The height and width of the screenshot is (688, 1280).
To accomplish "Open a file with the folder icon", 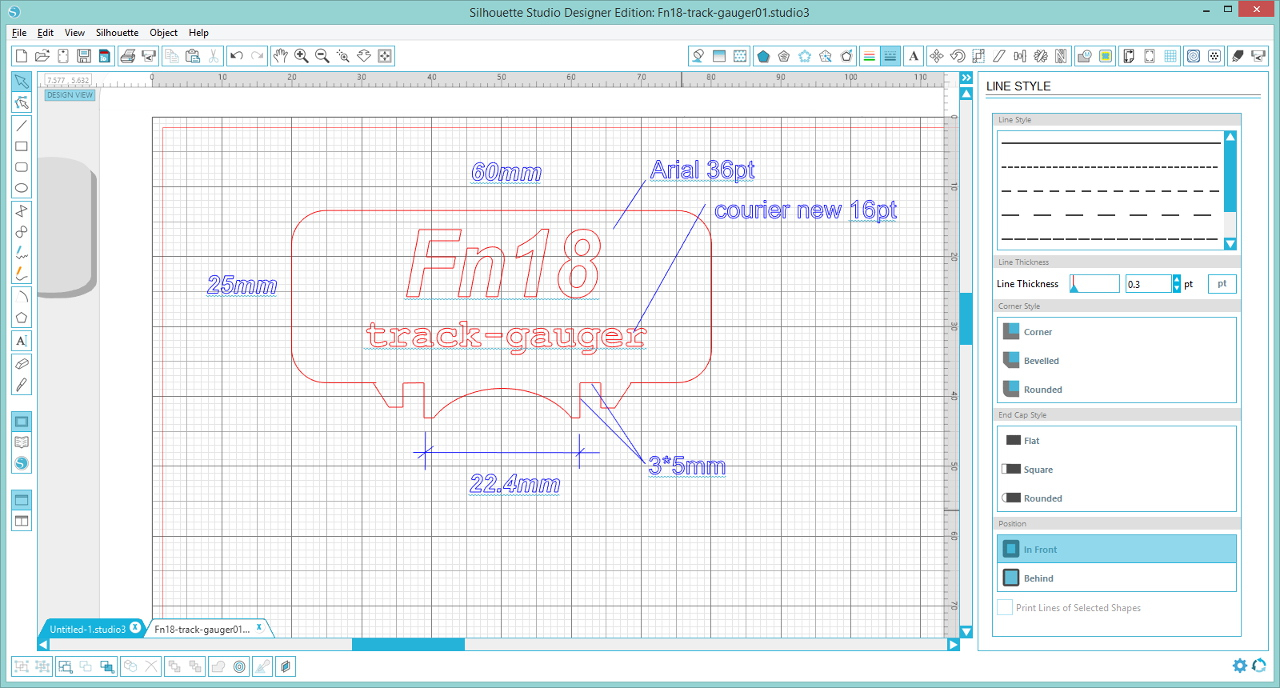I will [x=42, y=56].
